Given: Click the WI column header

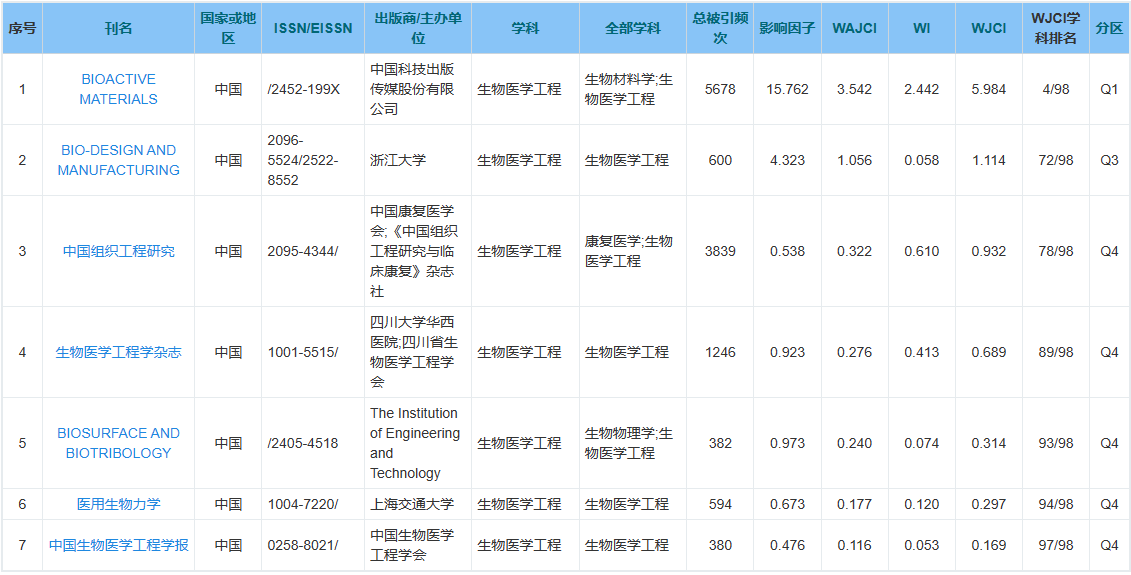Looking at the screenshot, I should [921, 28].
